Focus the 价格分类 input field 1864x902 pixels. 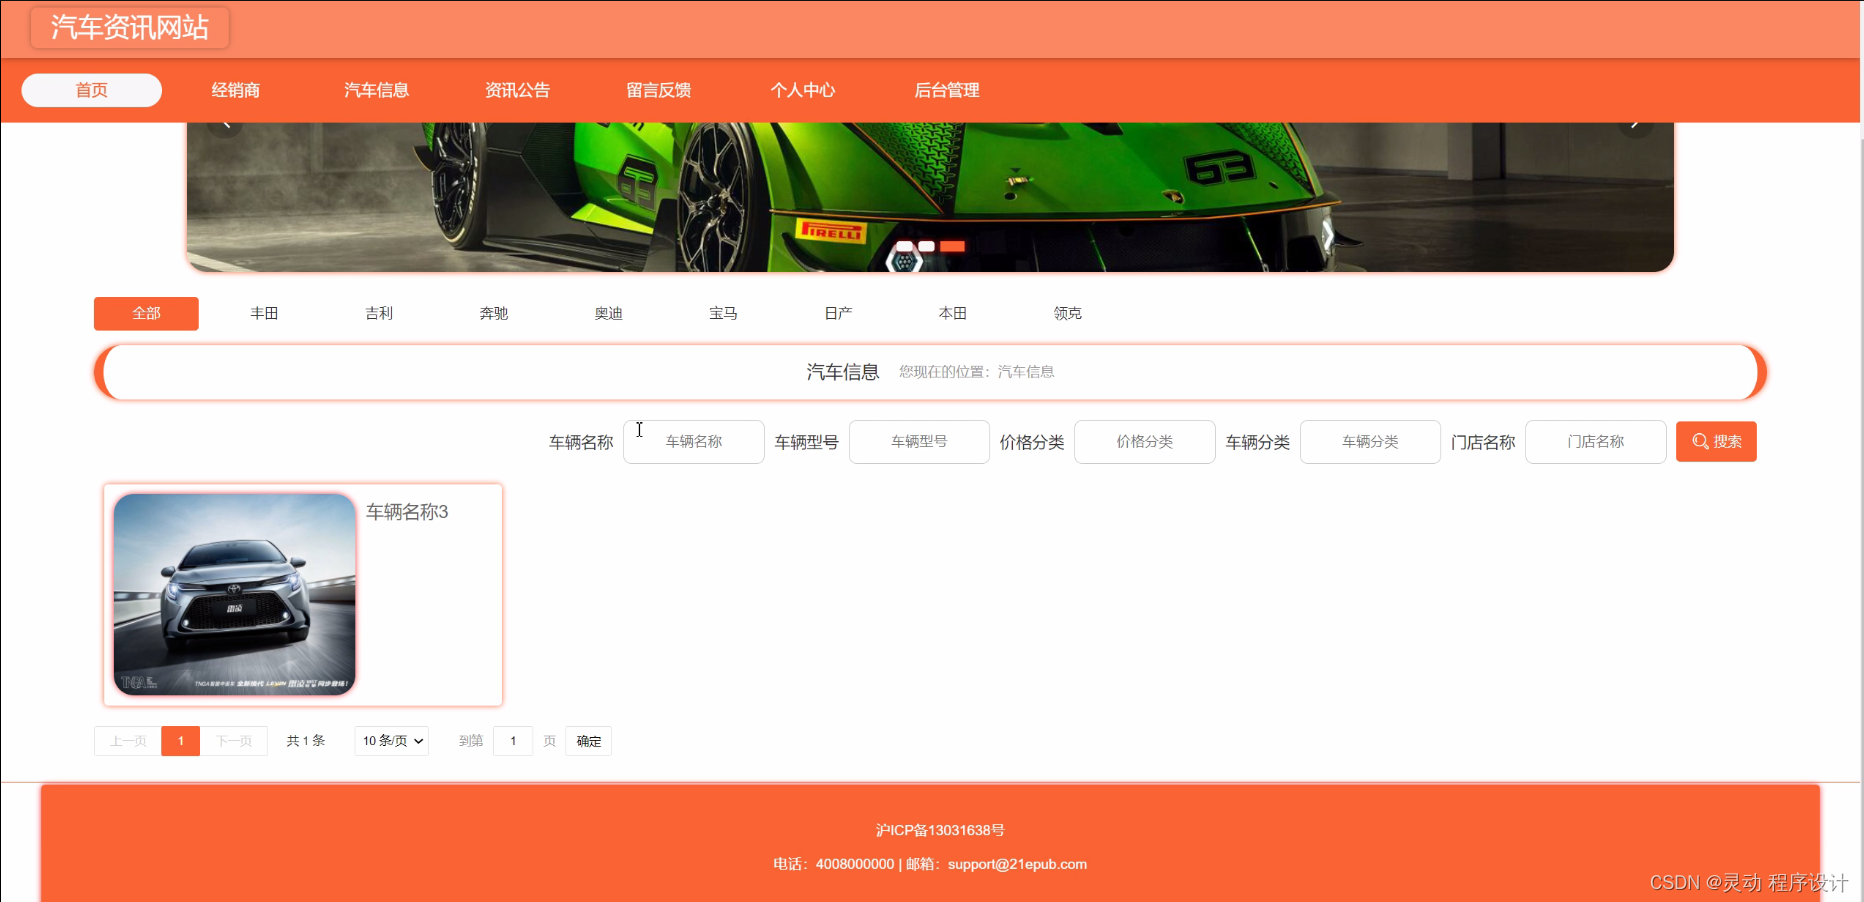pos(1145,442)
